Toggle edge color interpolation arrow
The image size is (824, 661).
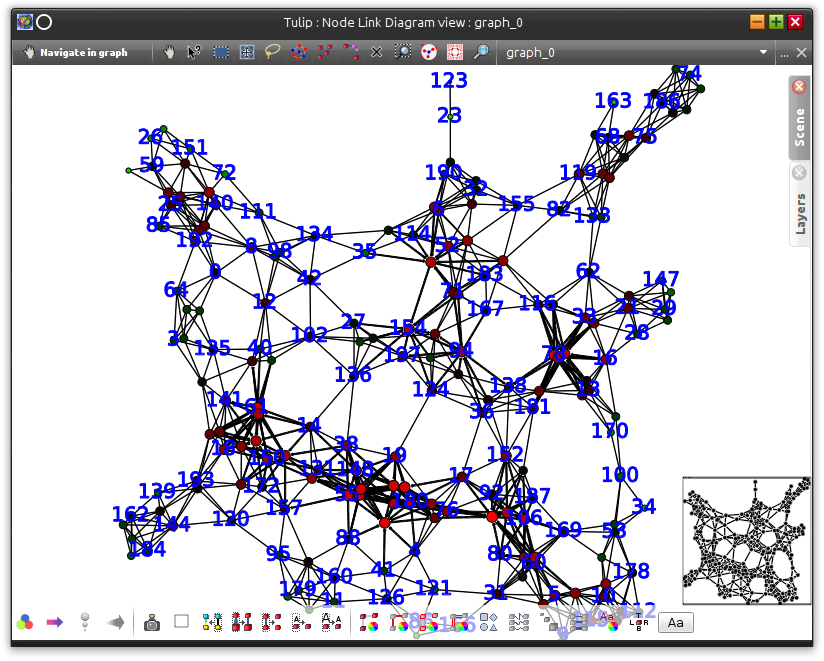point(55,622)
